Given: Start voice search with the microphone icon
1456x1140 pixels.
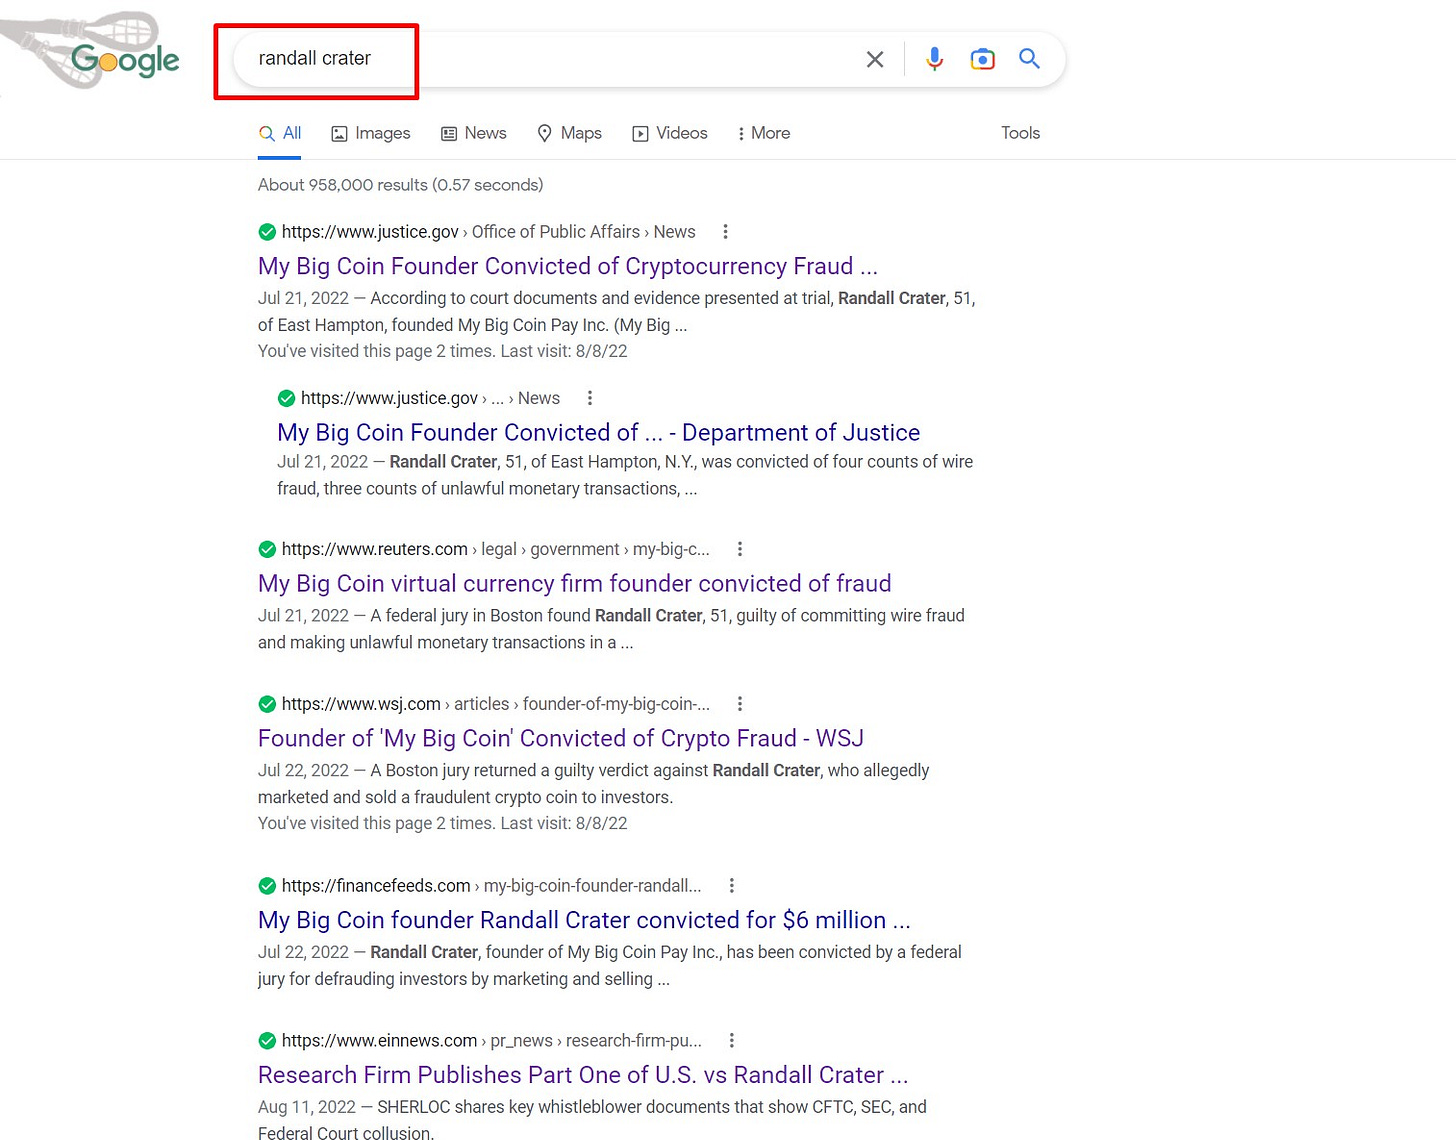Looking at the screenshot, I should pyautogui.click(x=934, y=59).
